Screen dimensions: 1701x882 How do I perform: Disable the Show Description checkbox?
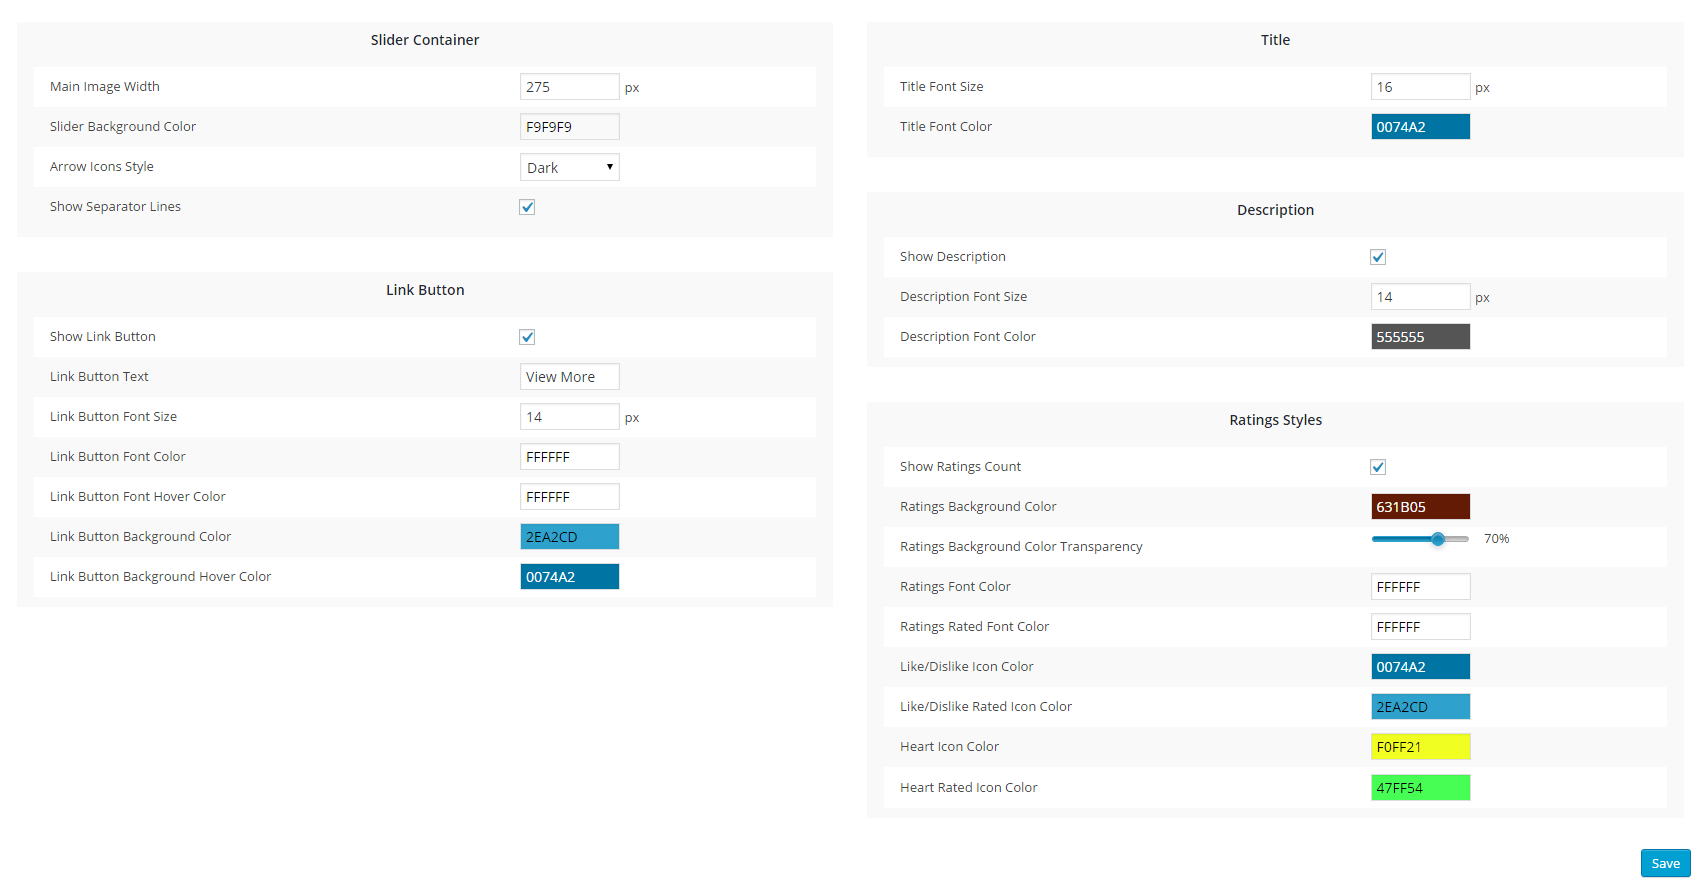pos(1377,257)
